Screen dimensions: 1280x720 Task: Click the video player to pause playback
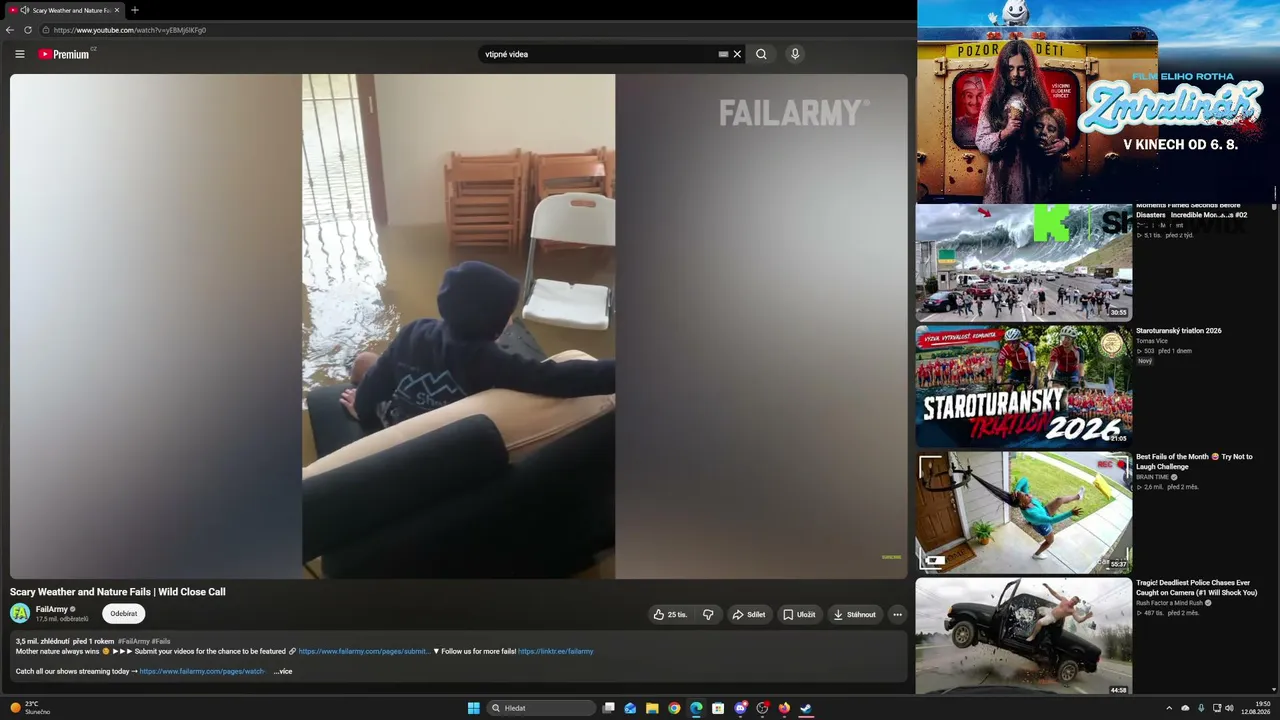point(459,326)
